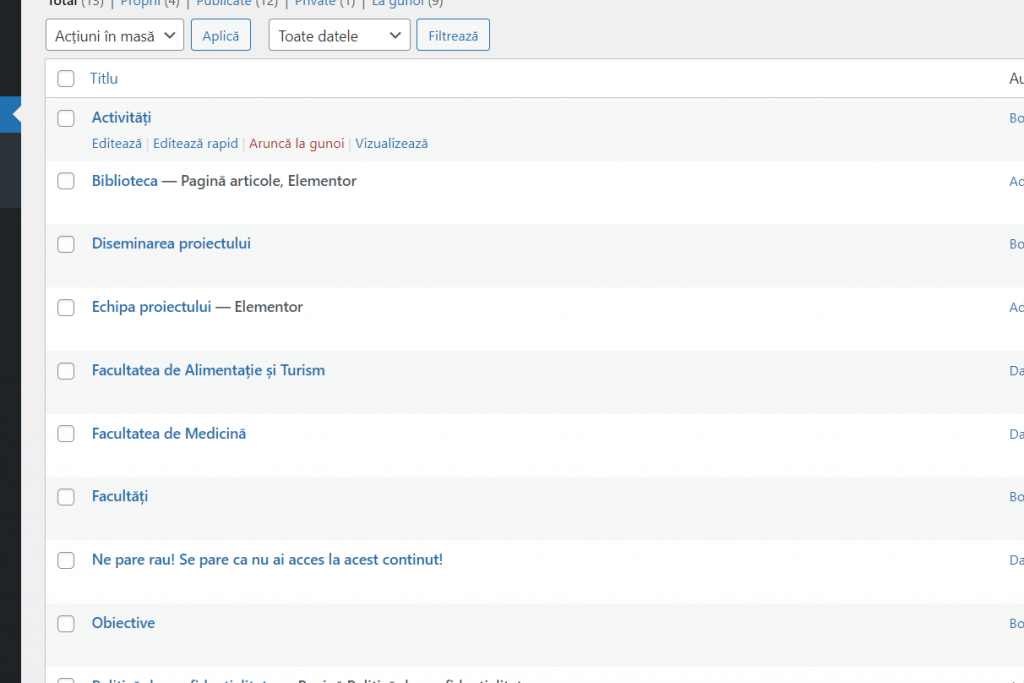Tick the Facultatea de Medicină checkbox

(x=66, y=434)
